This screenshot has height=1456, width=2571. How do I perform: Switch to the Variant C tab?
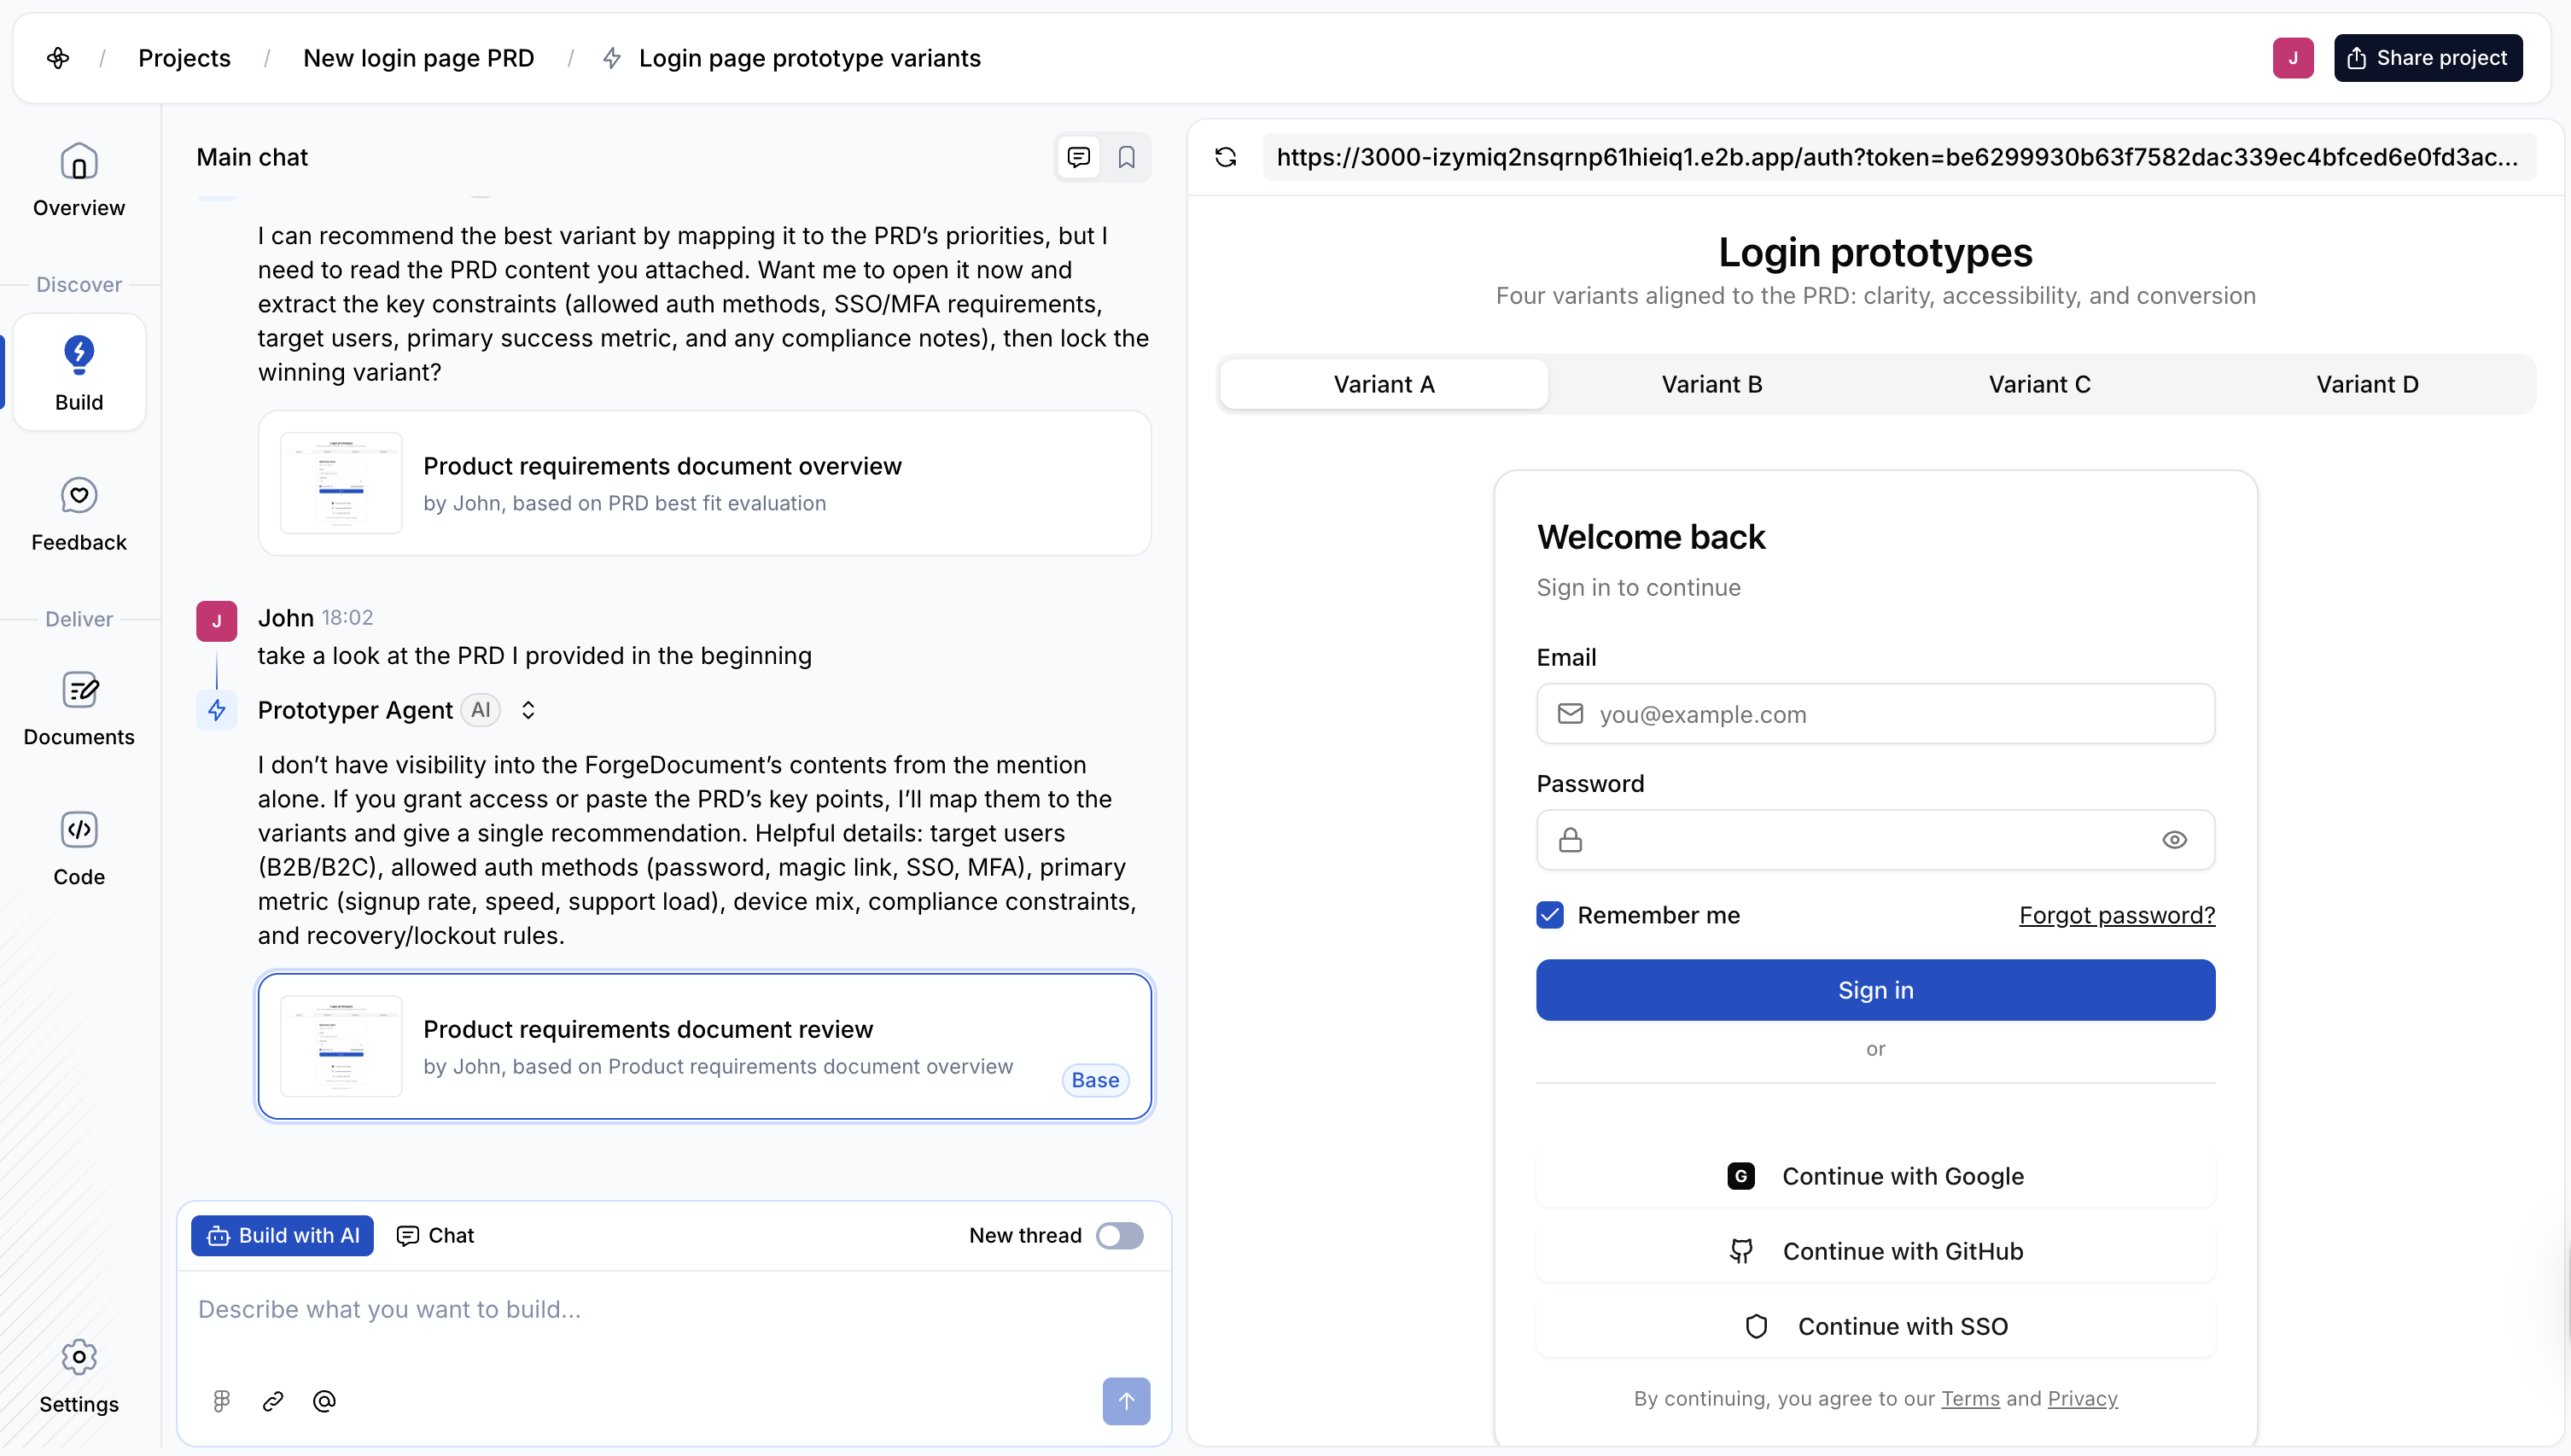click(2039, 384)
